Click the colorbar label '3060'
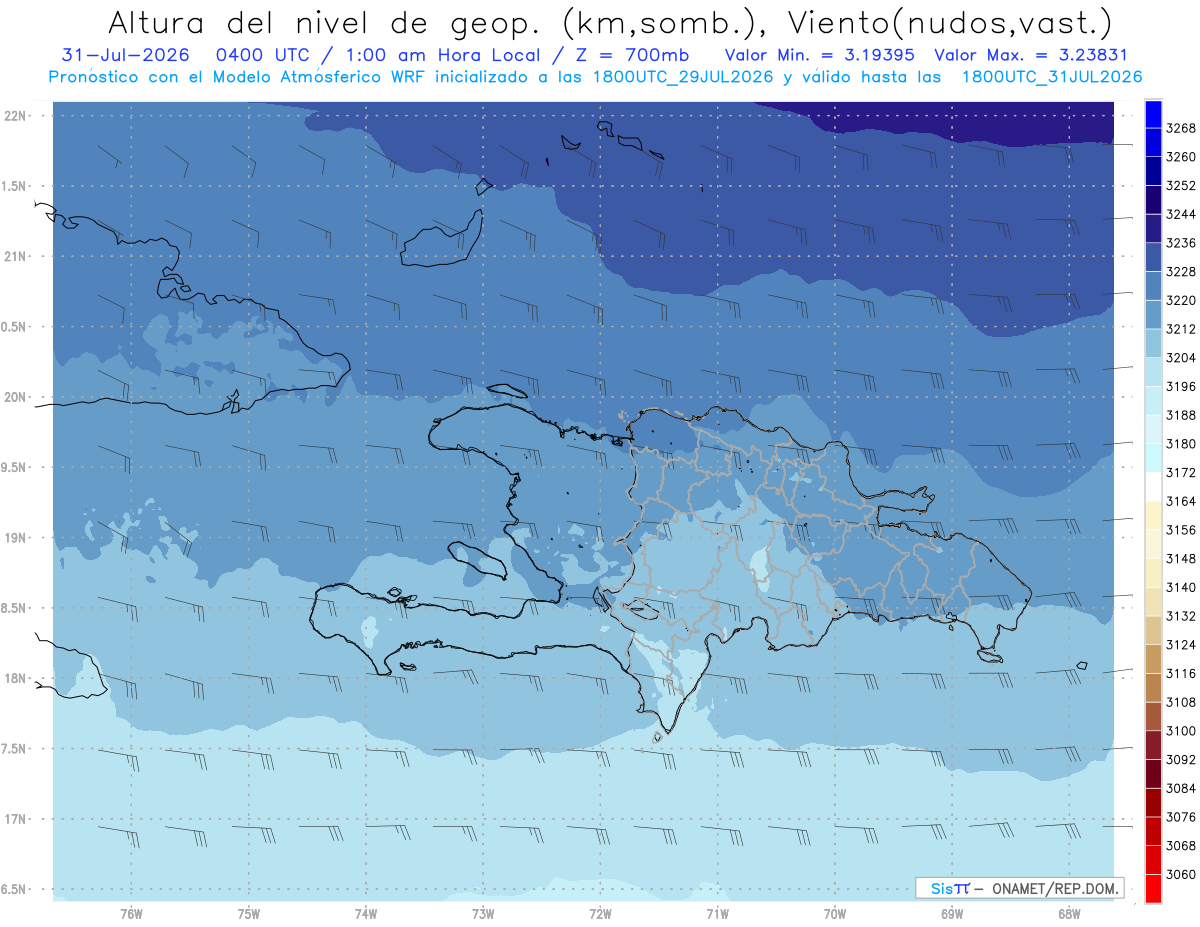 tap(1181, 875)
